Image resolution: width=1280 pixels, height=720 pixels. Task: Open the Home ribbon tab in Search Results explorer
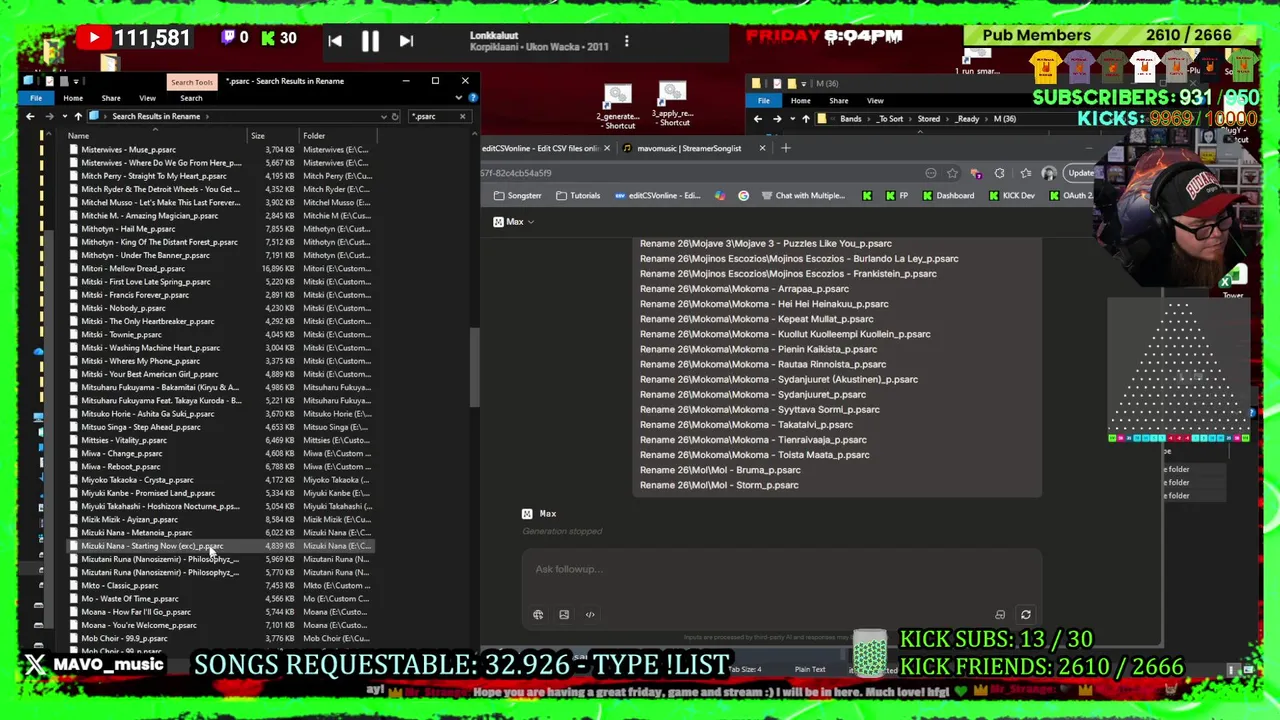point(73,98)
